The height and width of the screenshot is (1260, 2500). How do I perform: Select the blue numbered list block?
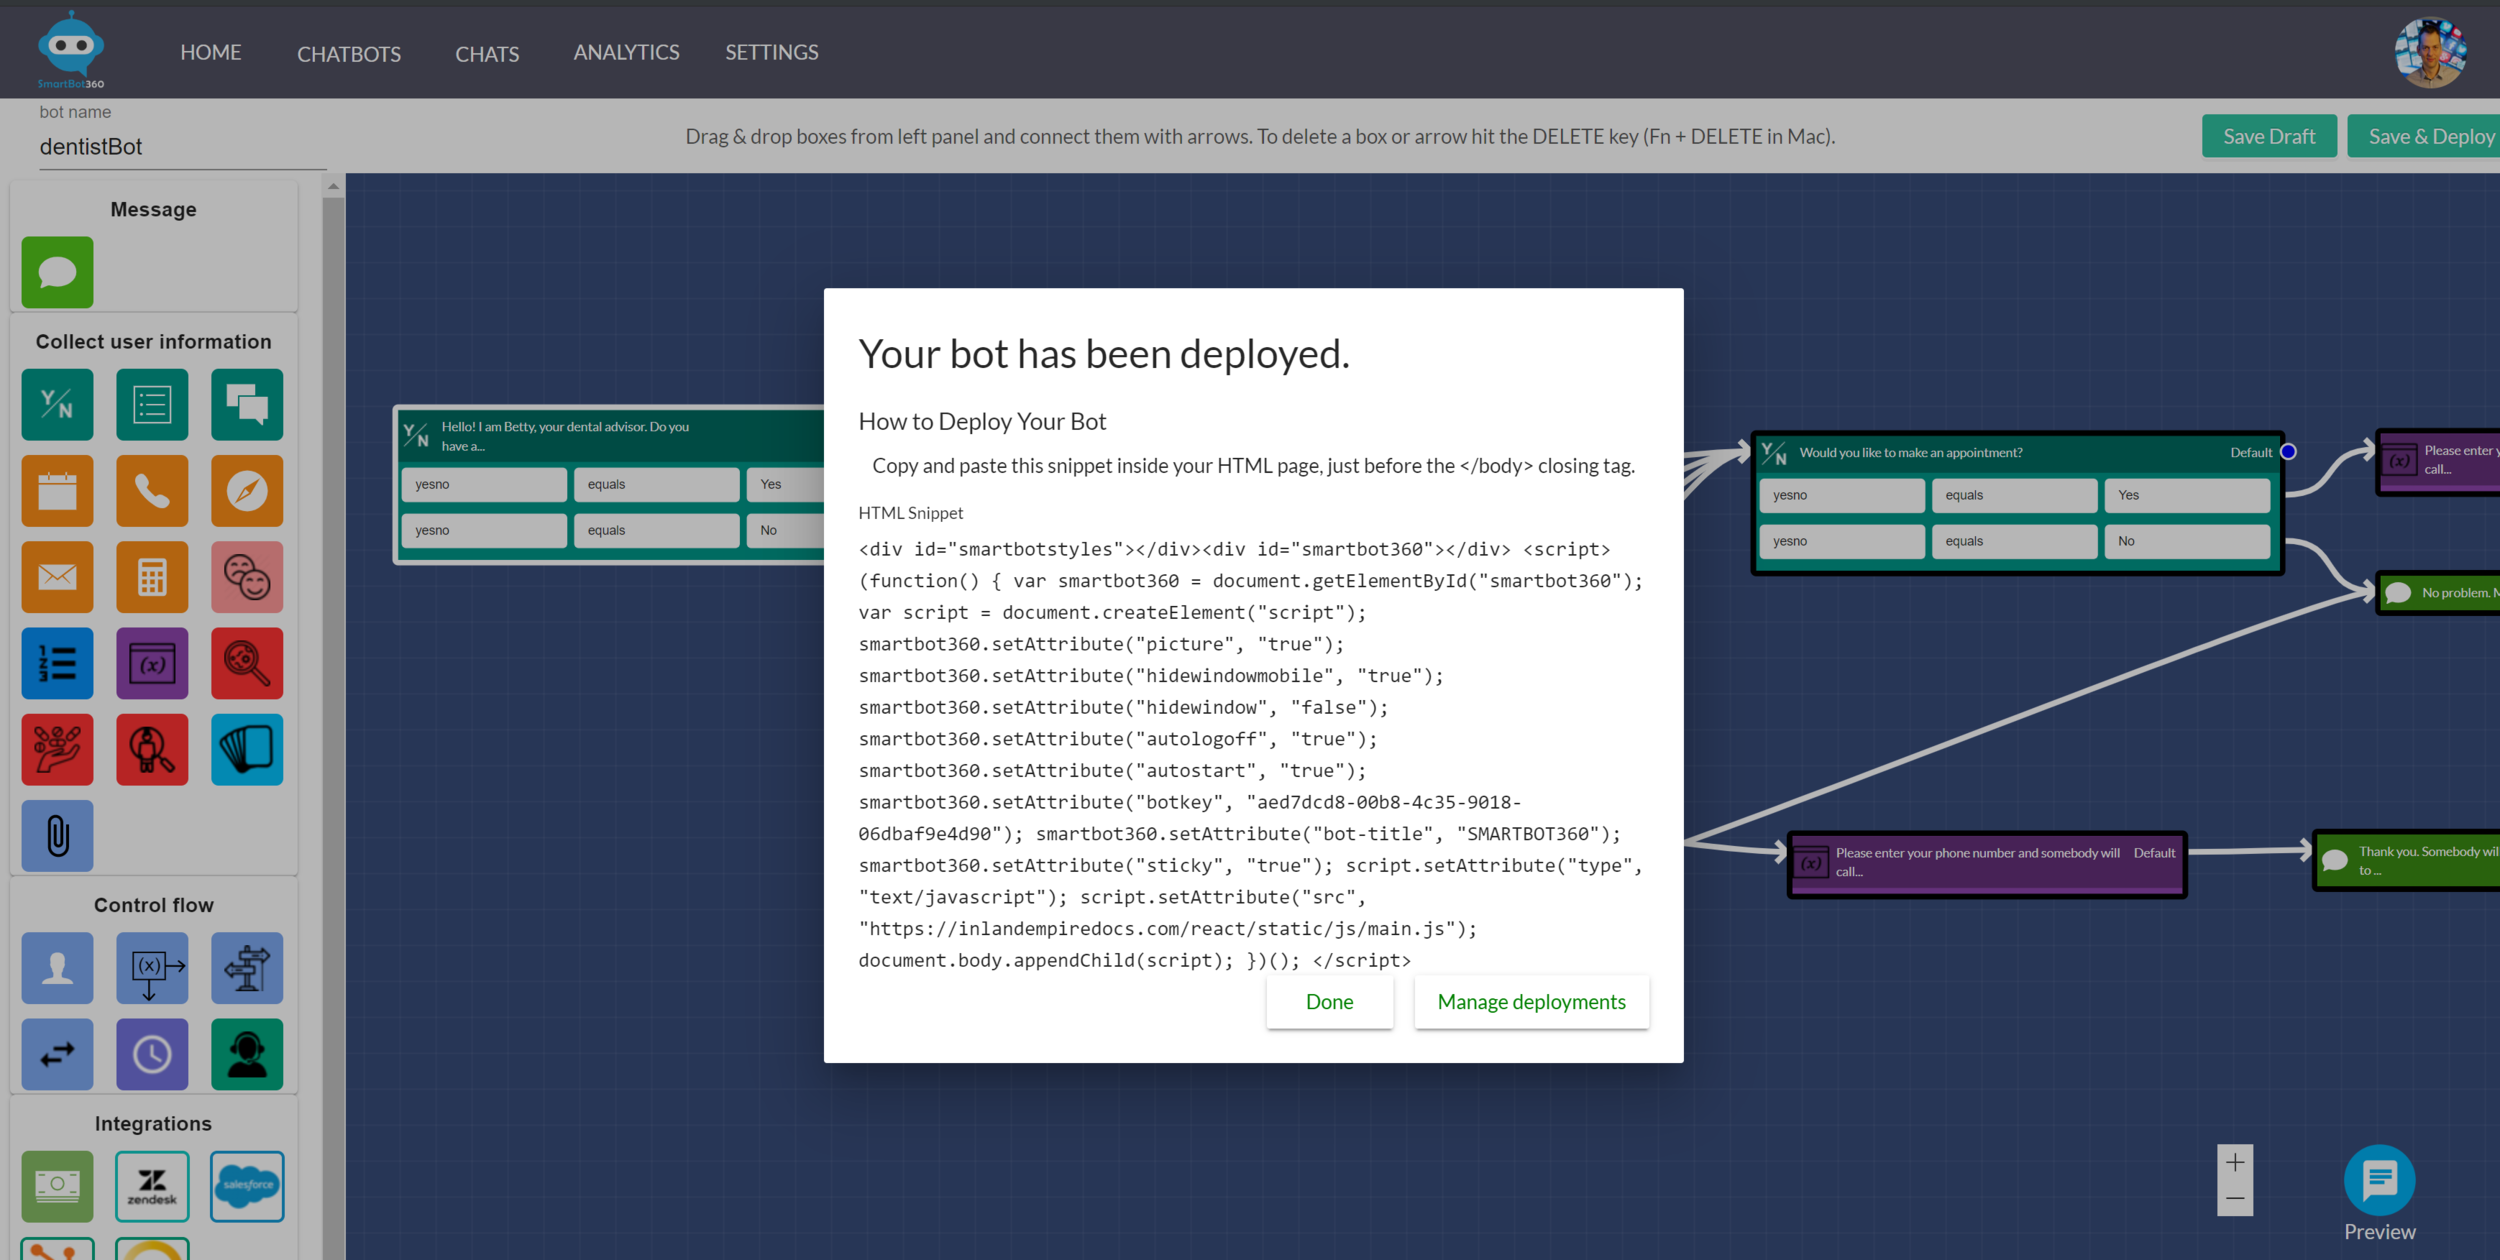click(x=57, y=663)
